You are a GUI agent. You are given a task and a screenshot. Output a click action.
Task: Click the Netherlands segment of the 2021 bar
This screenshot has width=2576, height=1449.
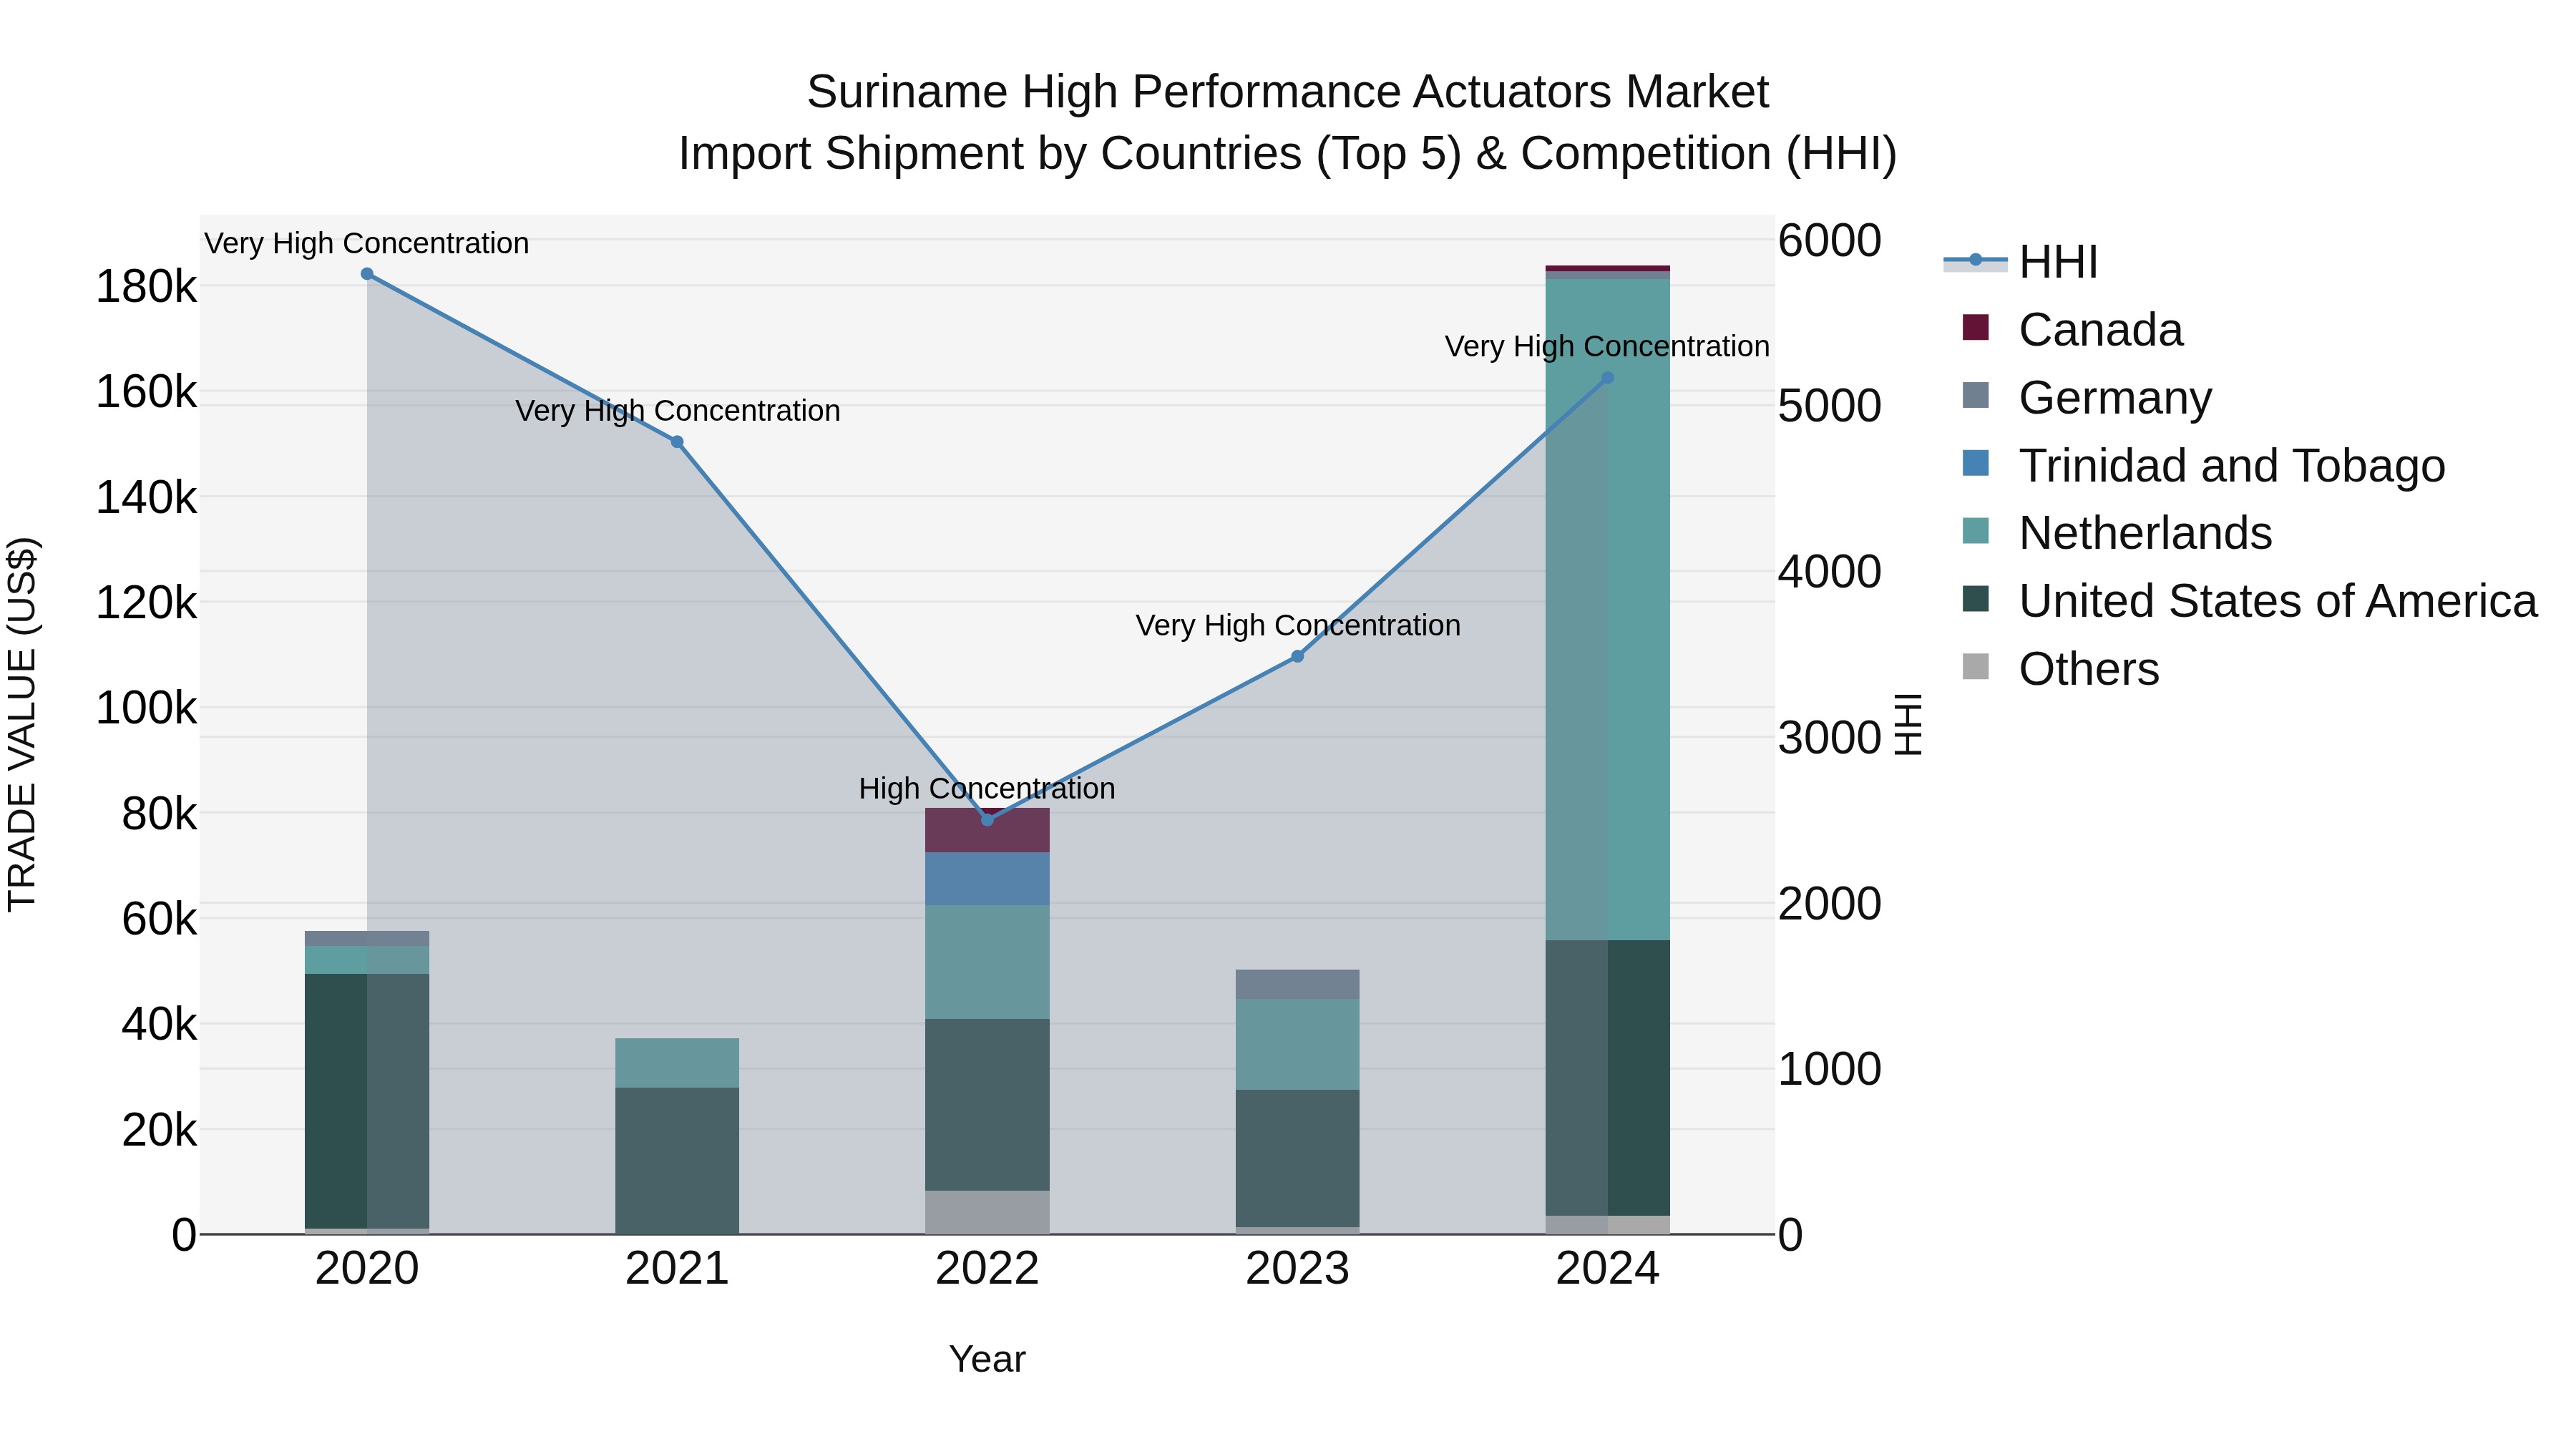click(x=677, y=1063)
